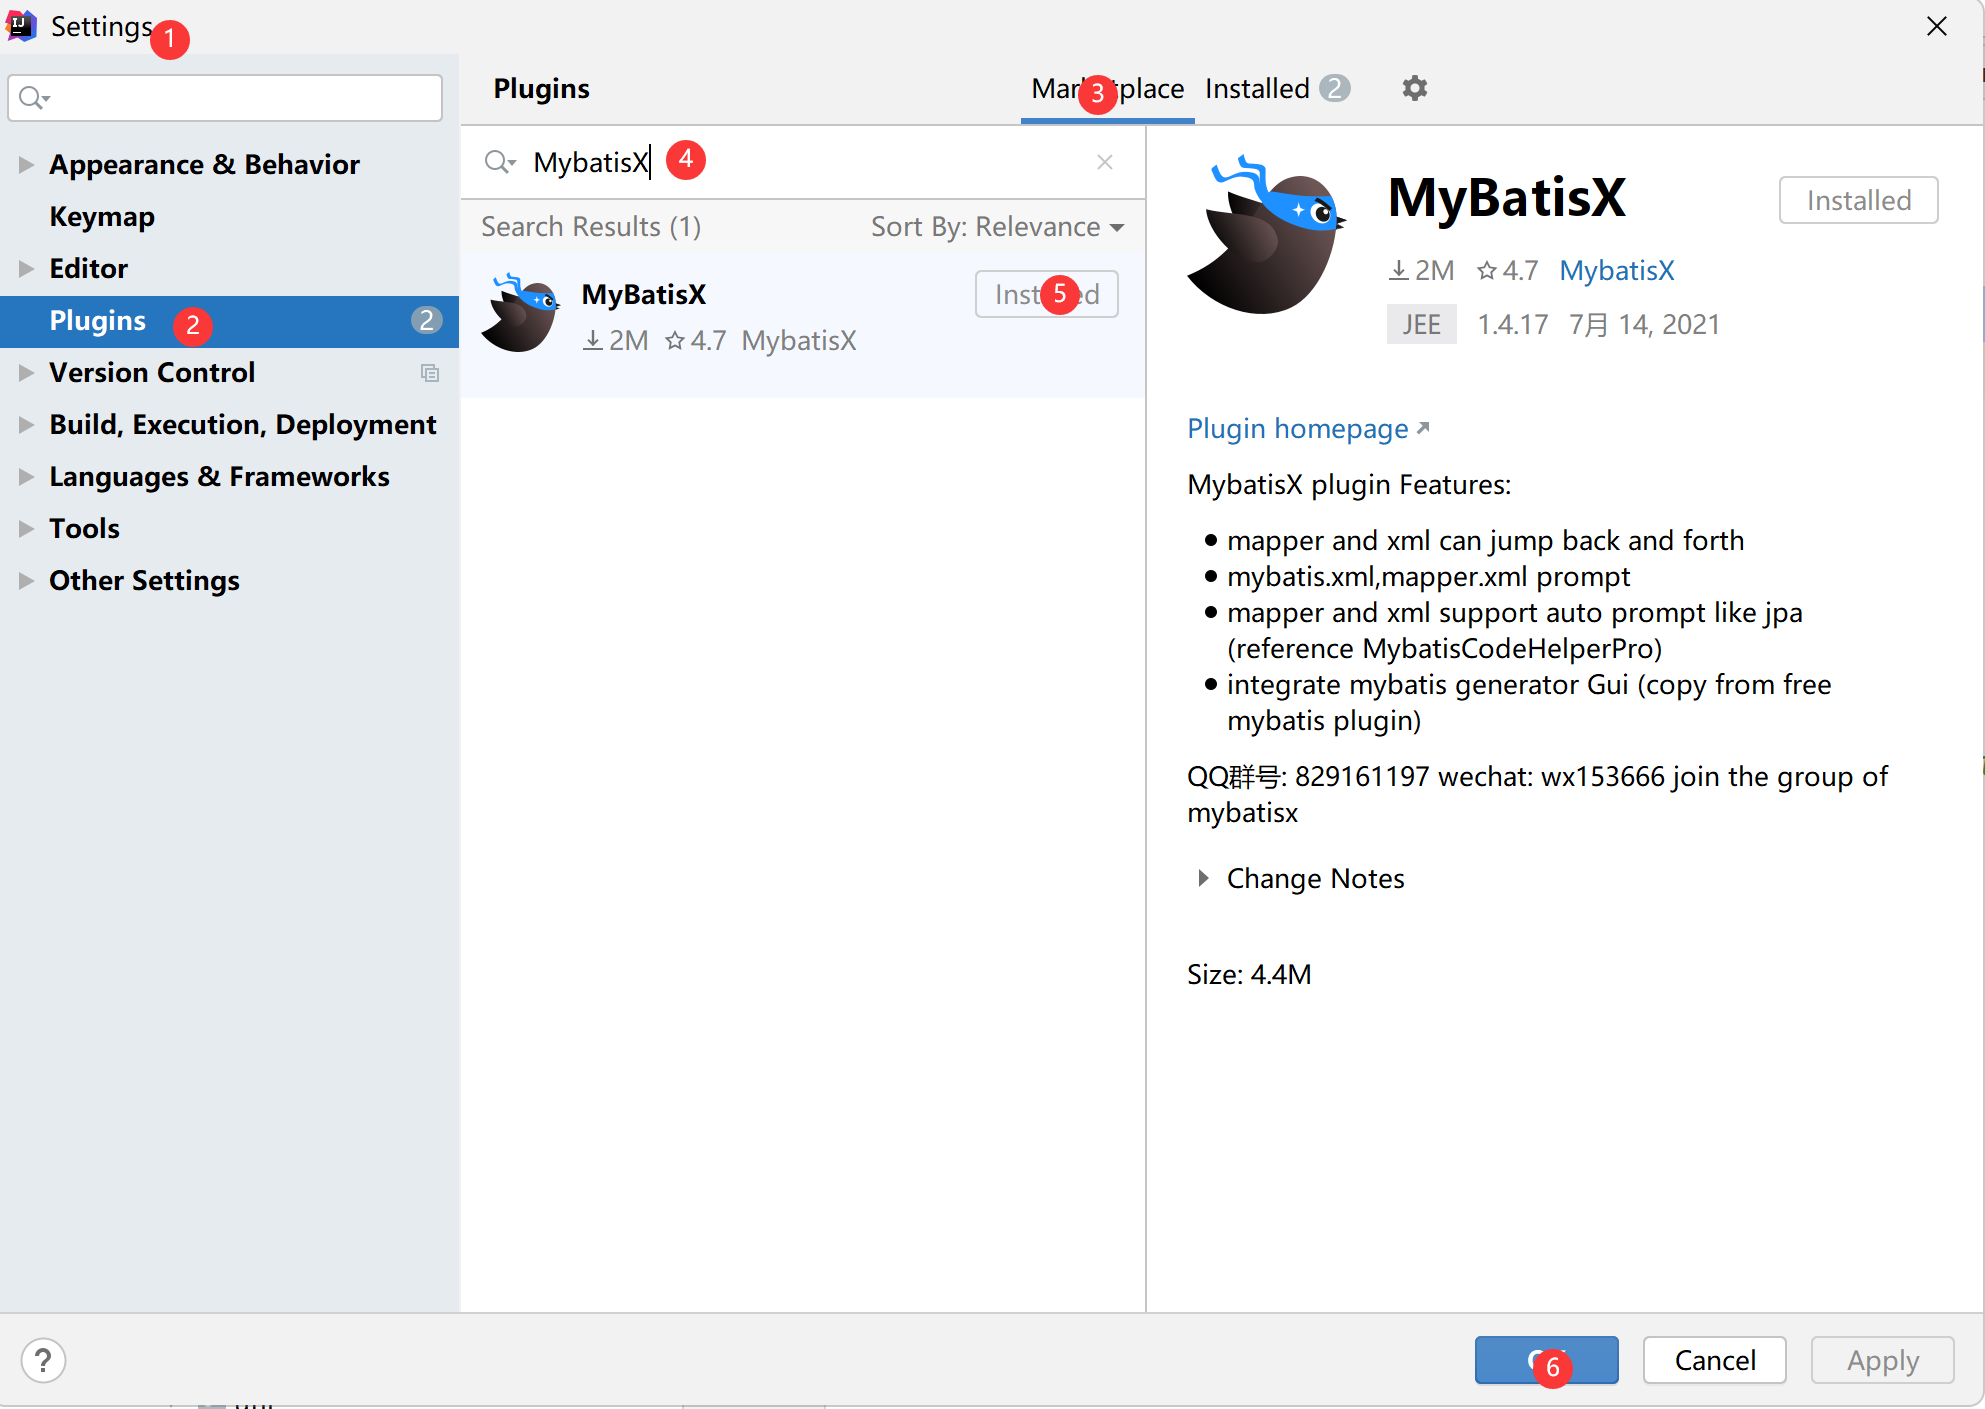The width and height of the screenshot is (1985, 1409).
Task: Expand Build, Execution, Deployment section
Action: click(x=26, y=424)
